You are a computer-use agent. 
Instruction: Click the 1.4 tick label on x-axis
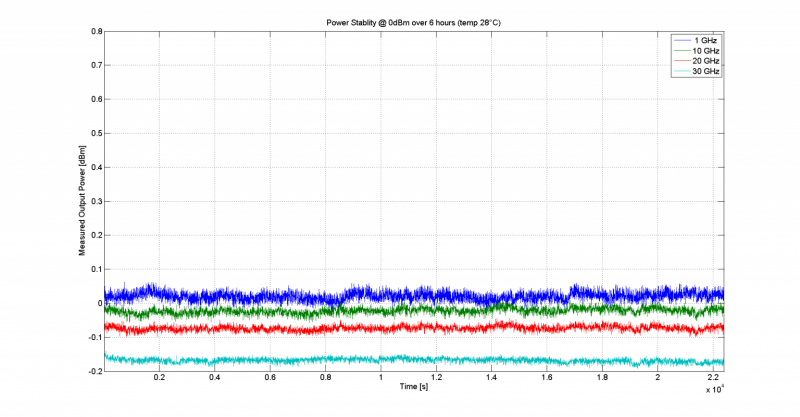coord(491,378)
